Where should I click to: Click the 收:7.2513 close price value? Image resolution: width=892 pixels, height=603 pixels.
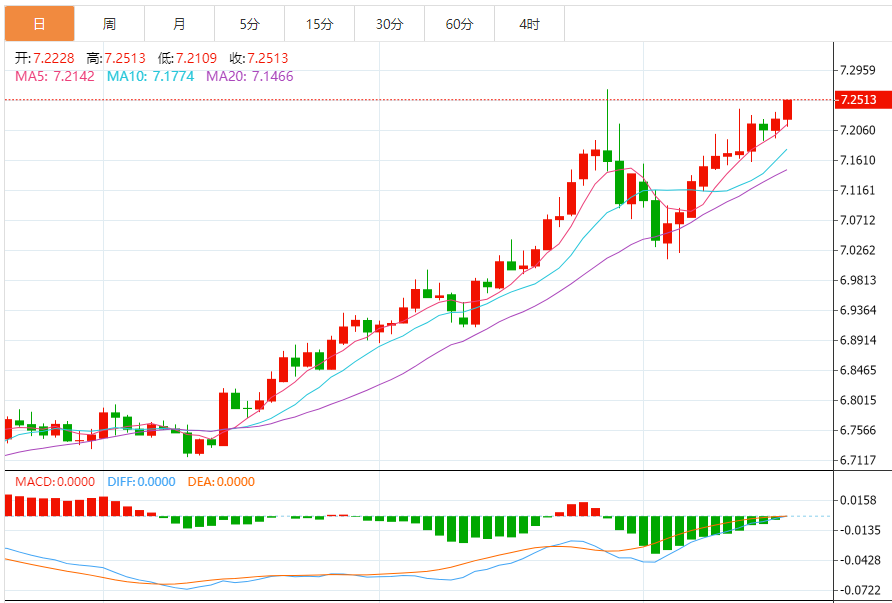tap(259, 58)
